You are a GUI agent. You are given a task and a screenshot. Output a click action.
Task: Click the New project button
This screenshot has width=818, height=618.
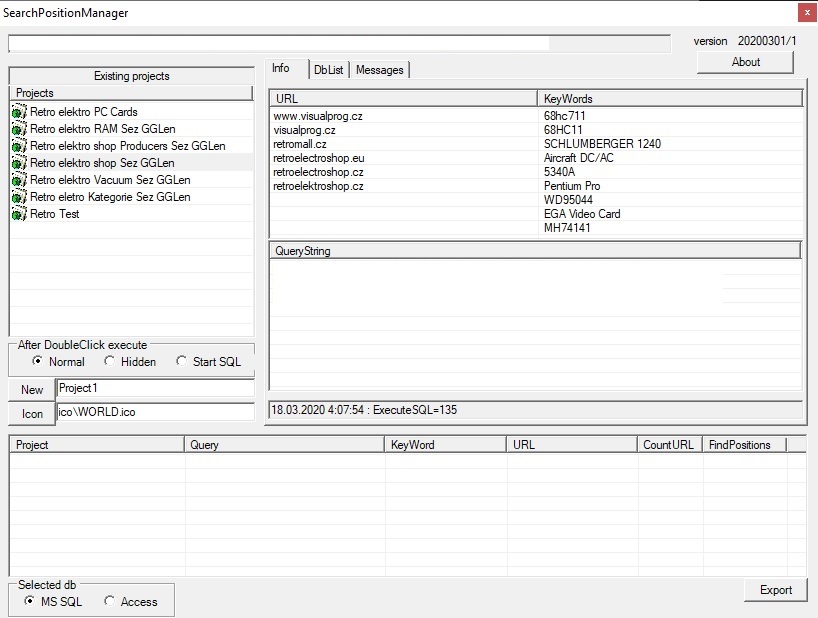point(32,389)
